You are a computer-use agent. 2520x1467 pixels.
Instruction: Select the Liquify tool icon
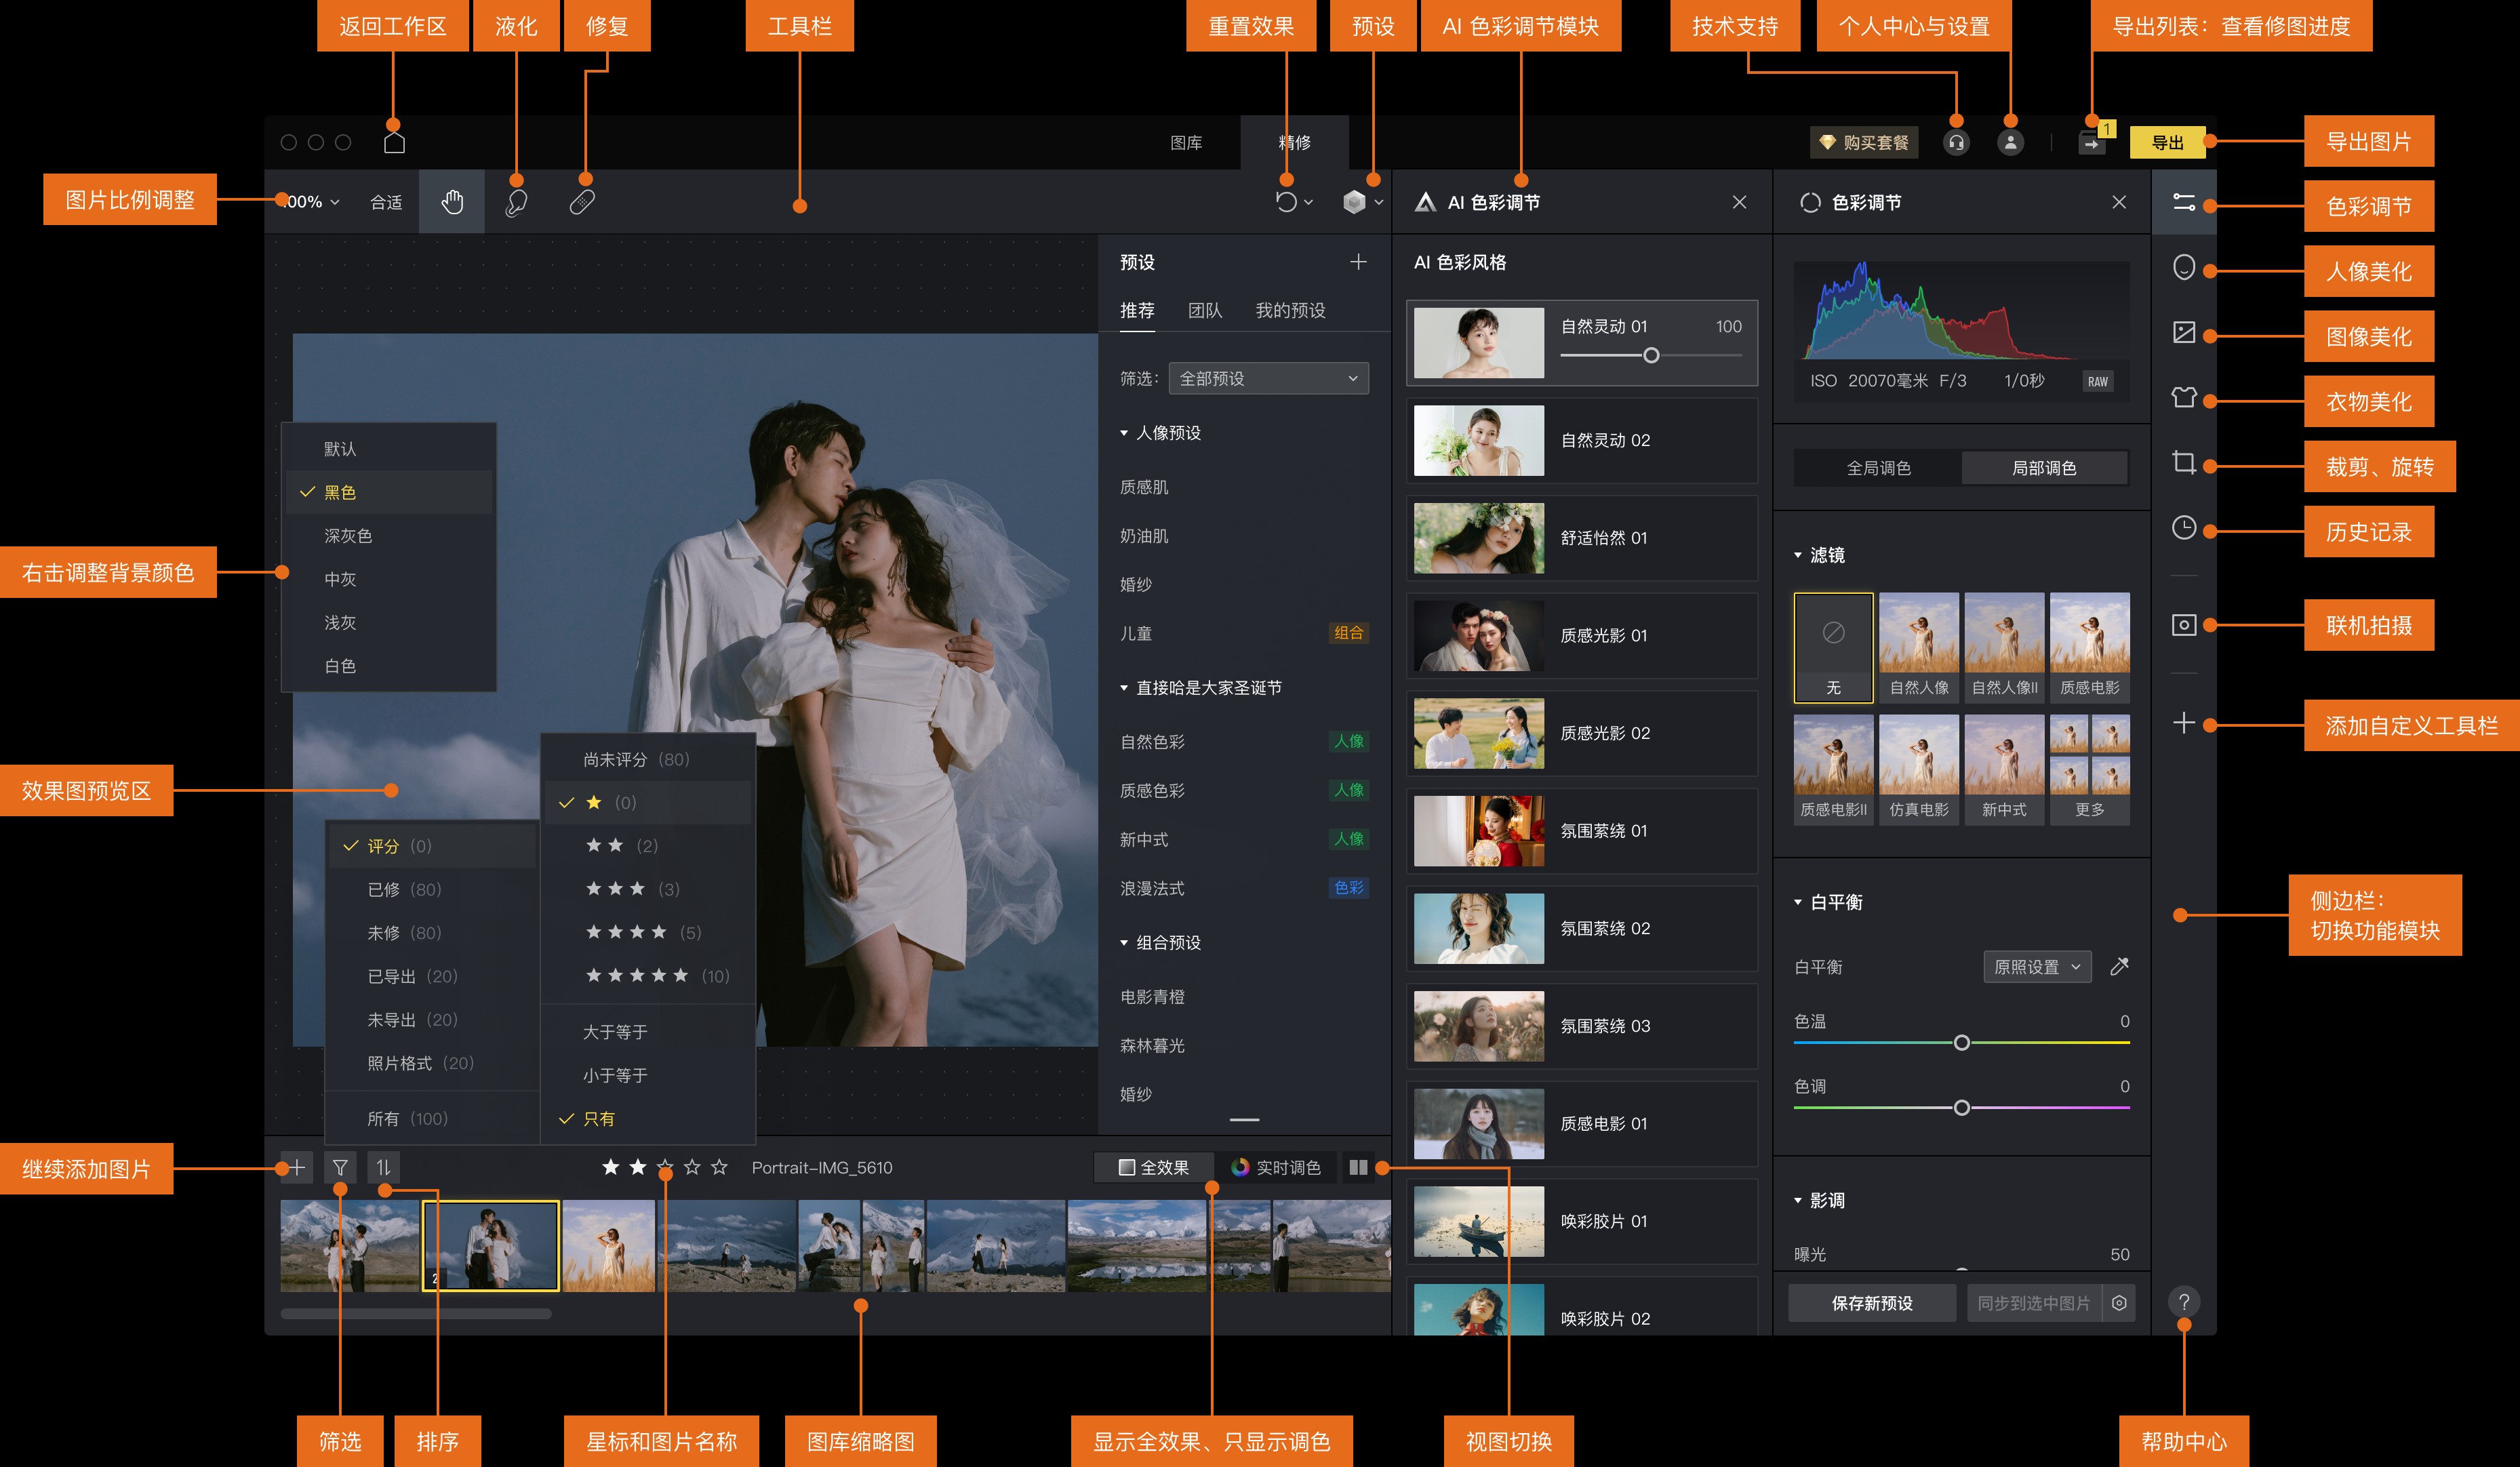(x=516, y=202)
